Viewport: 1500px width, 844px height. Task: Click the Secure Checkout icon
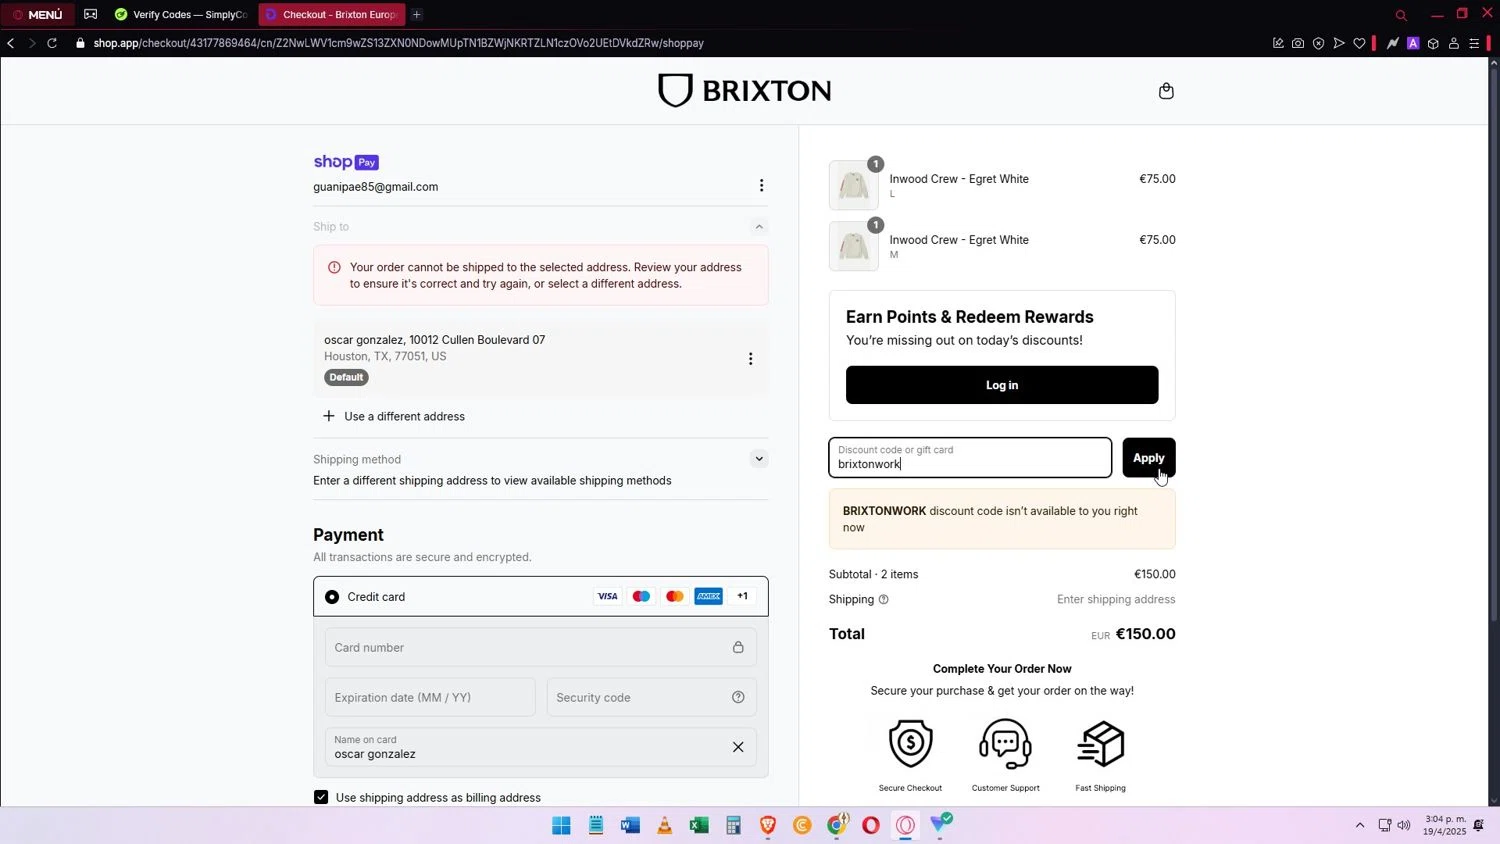(910, 744)
